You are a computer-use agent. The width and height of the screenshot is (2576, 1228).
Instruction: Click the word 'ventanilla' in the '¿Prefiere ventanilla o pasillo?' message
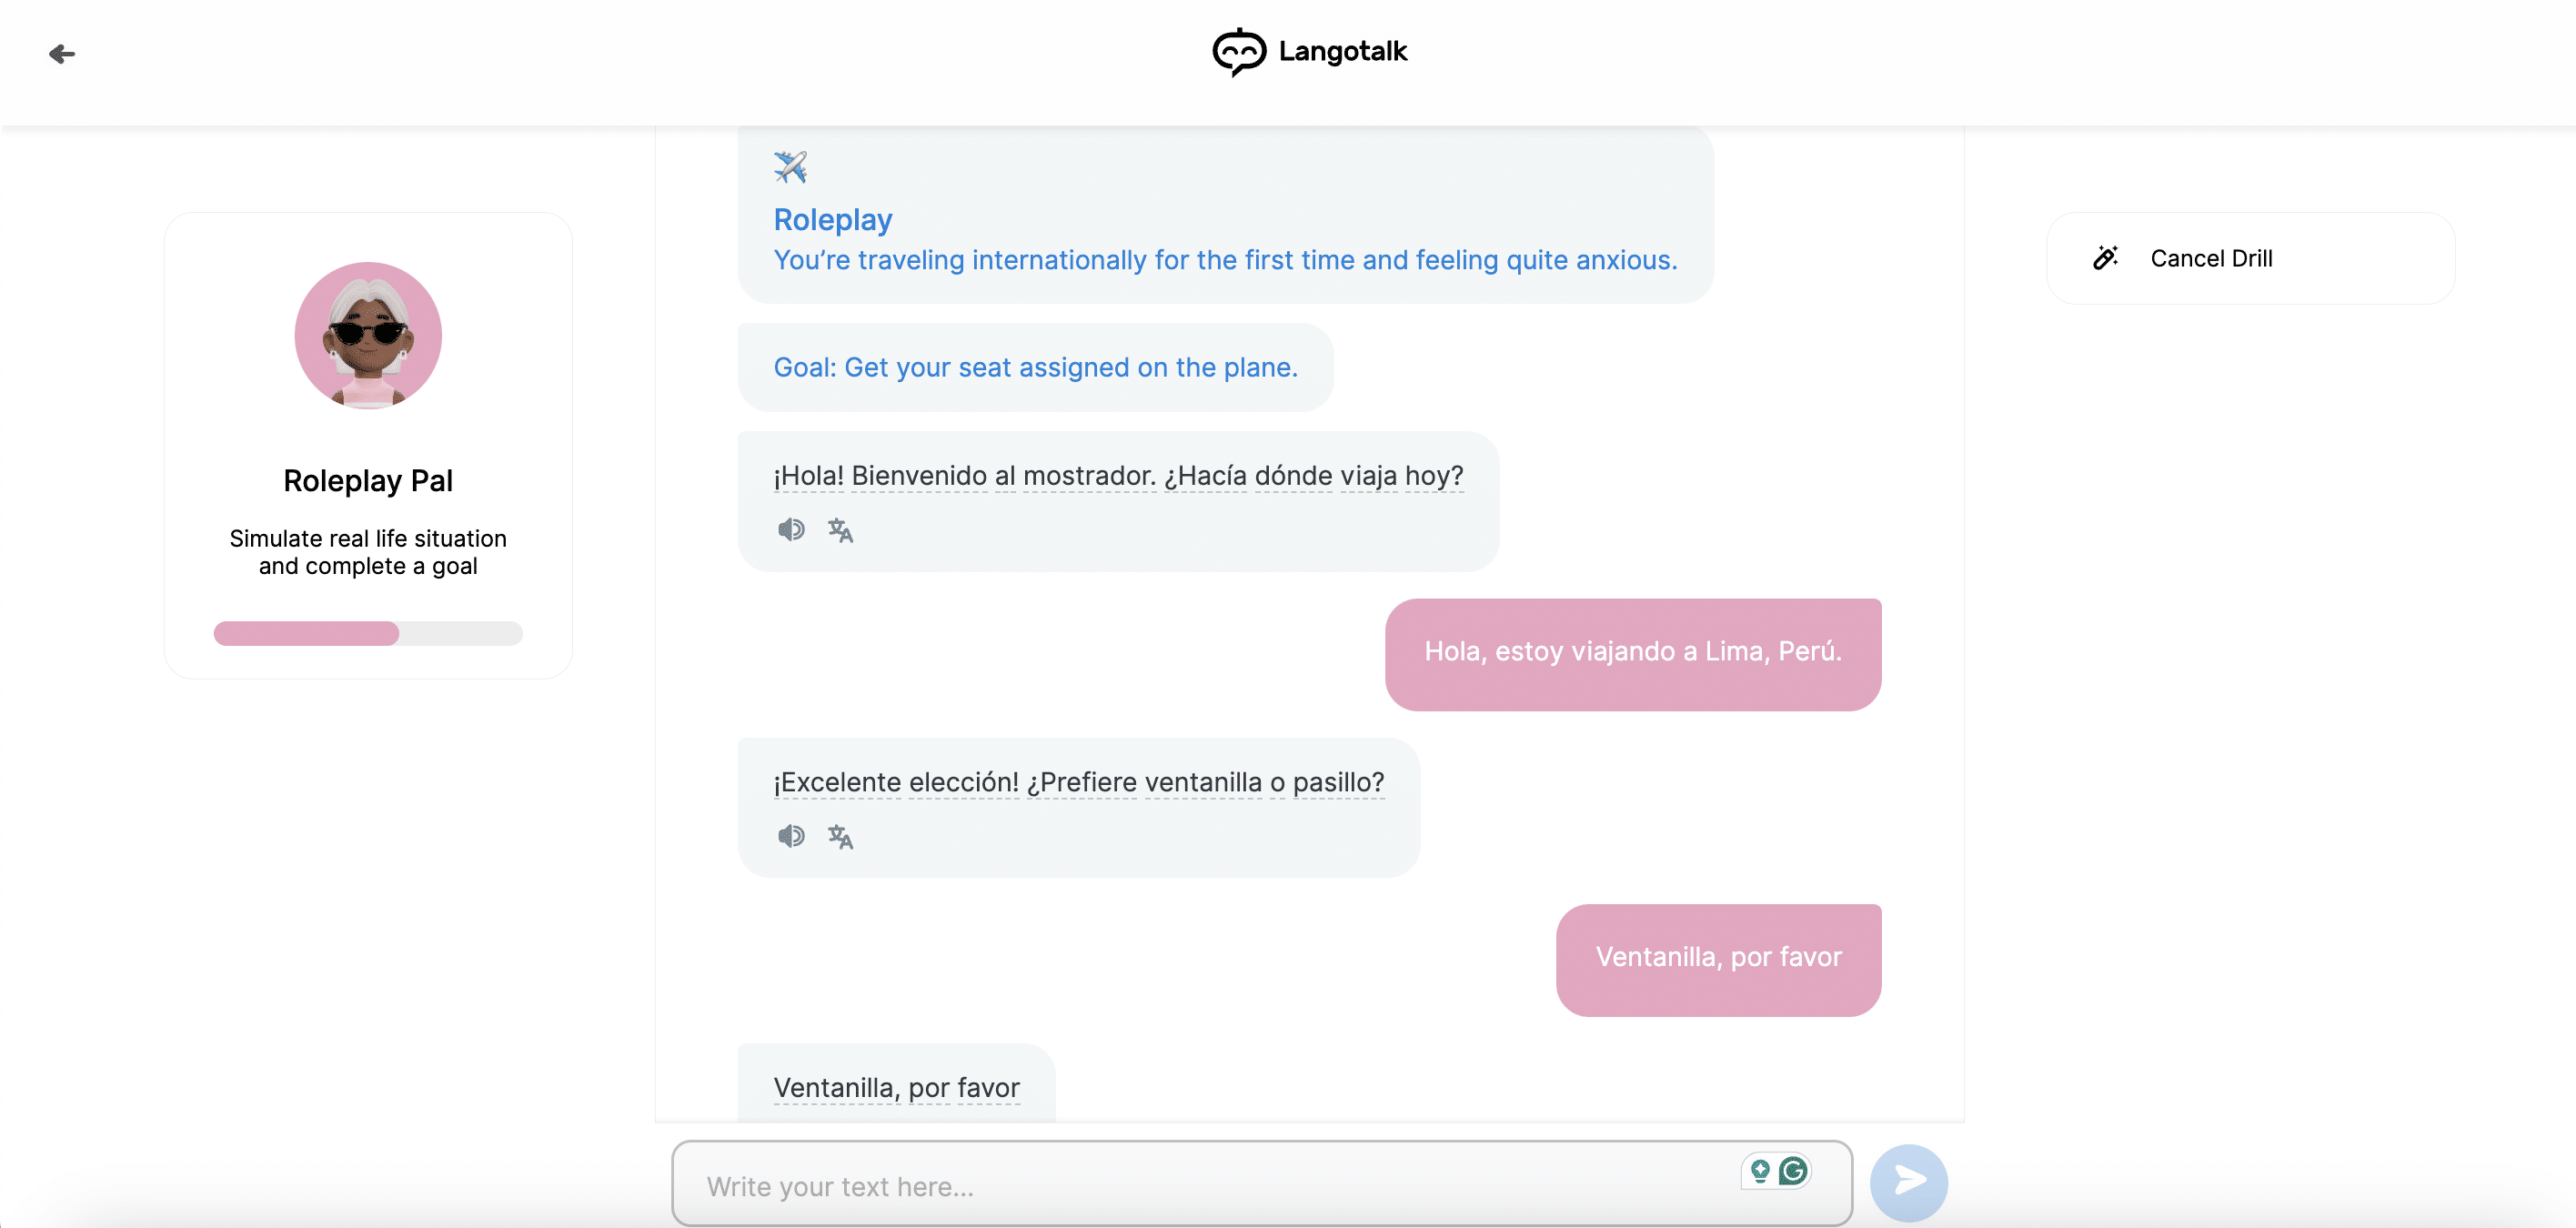(x=1202, y=782)
